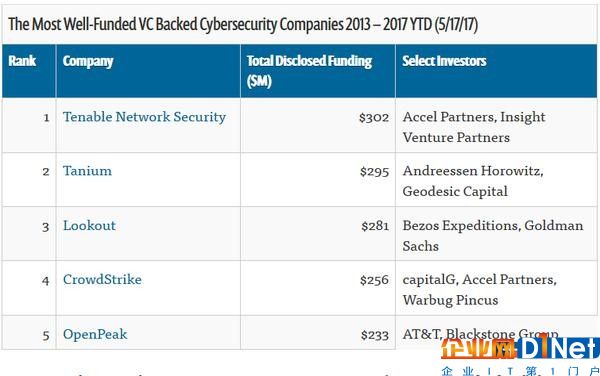Click the D1Net logo watermark

pos(520,348)
